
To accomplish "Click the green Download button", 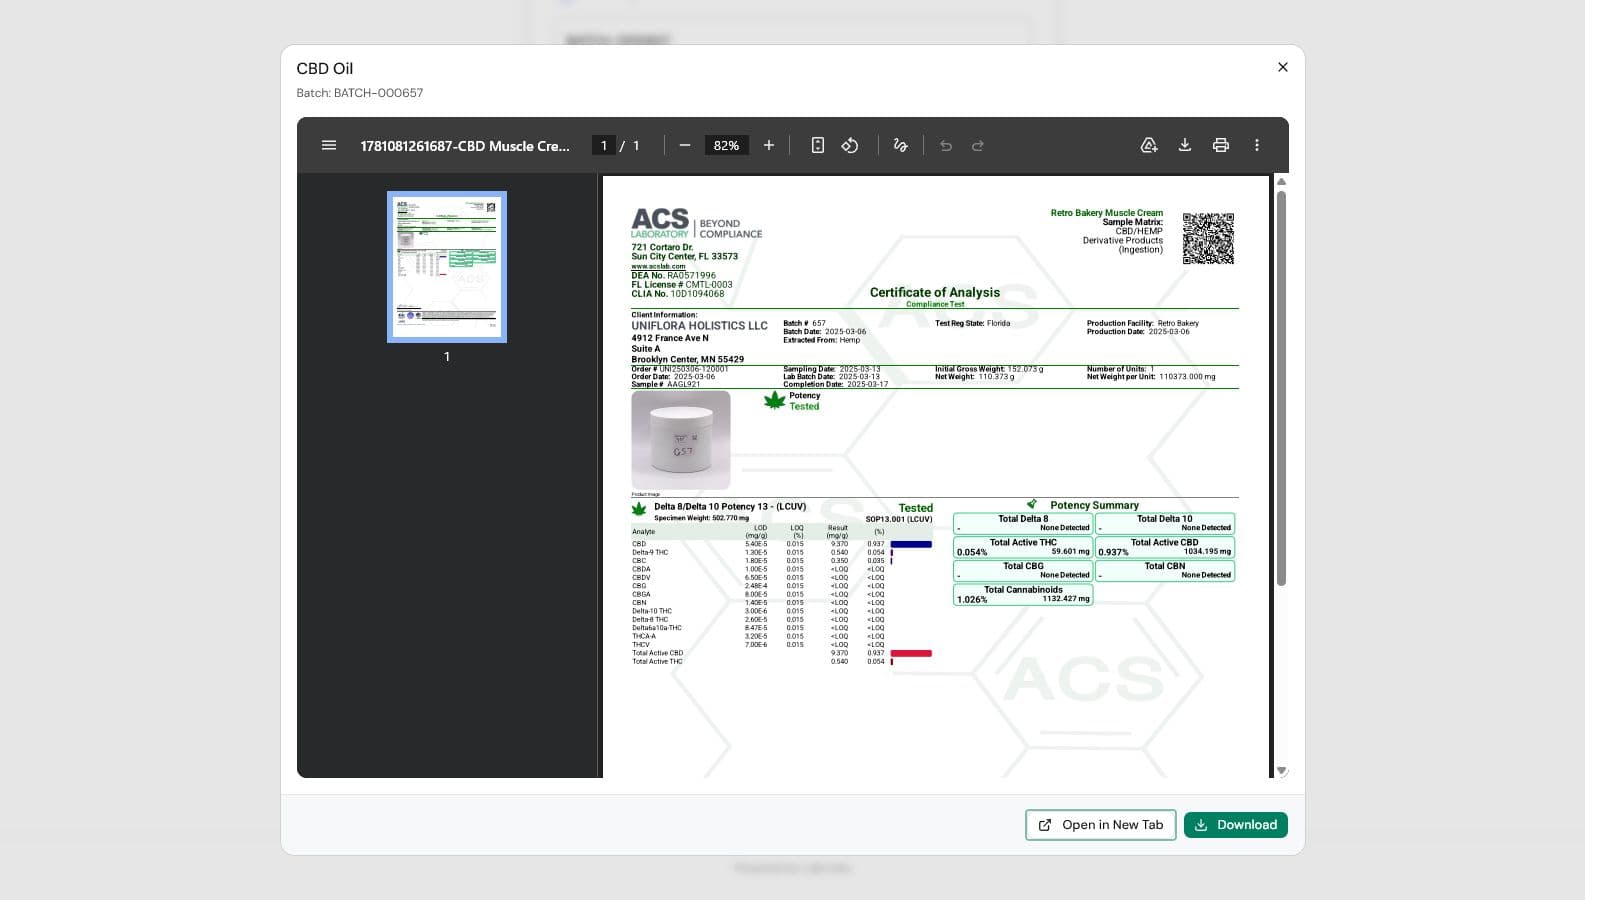I will [1236, 825].
